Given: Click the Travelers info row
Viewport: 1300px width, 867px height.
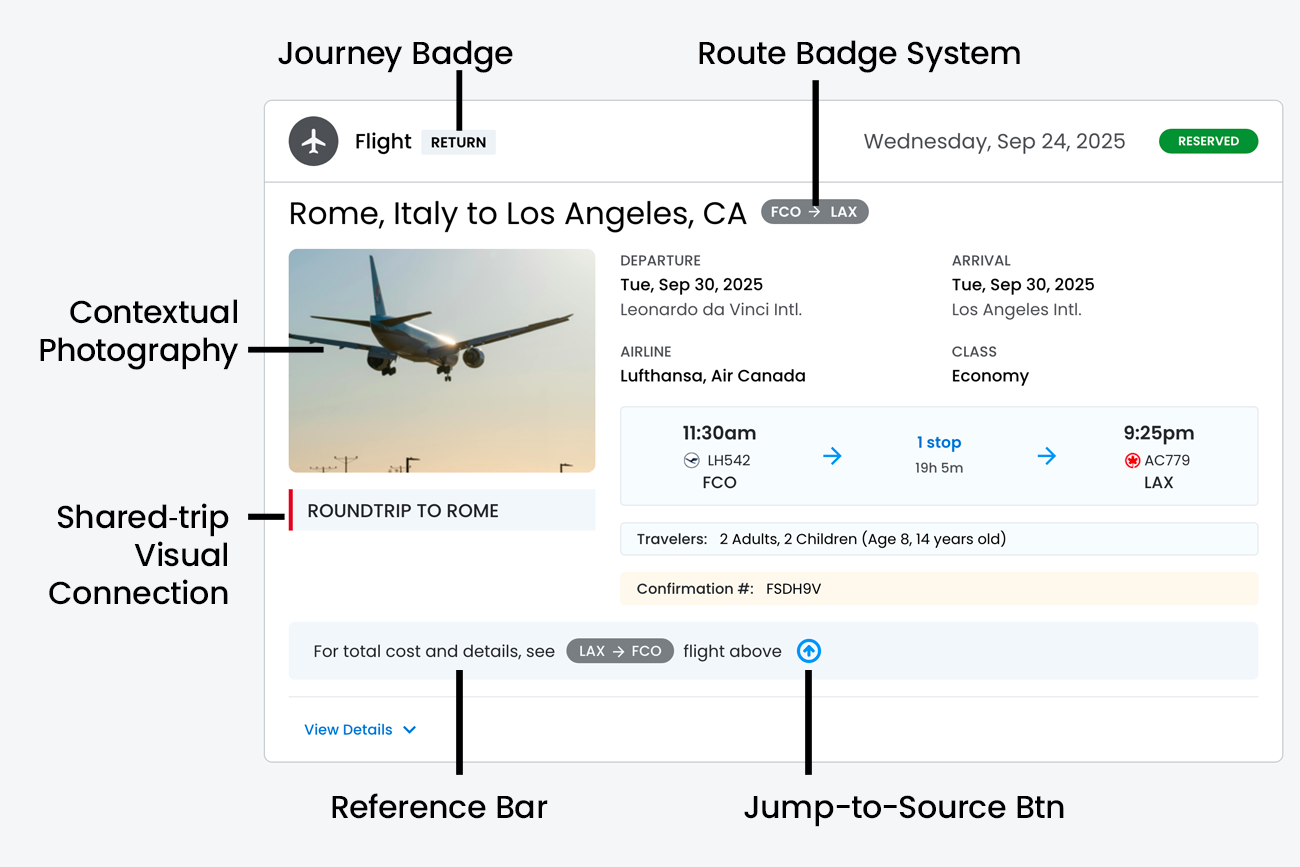Looking at the screenshot, I should click(938, 539).
